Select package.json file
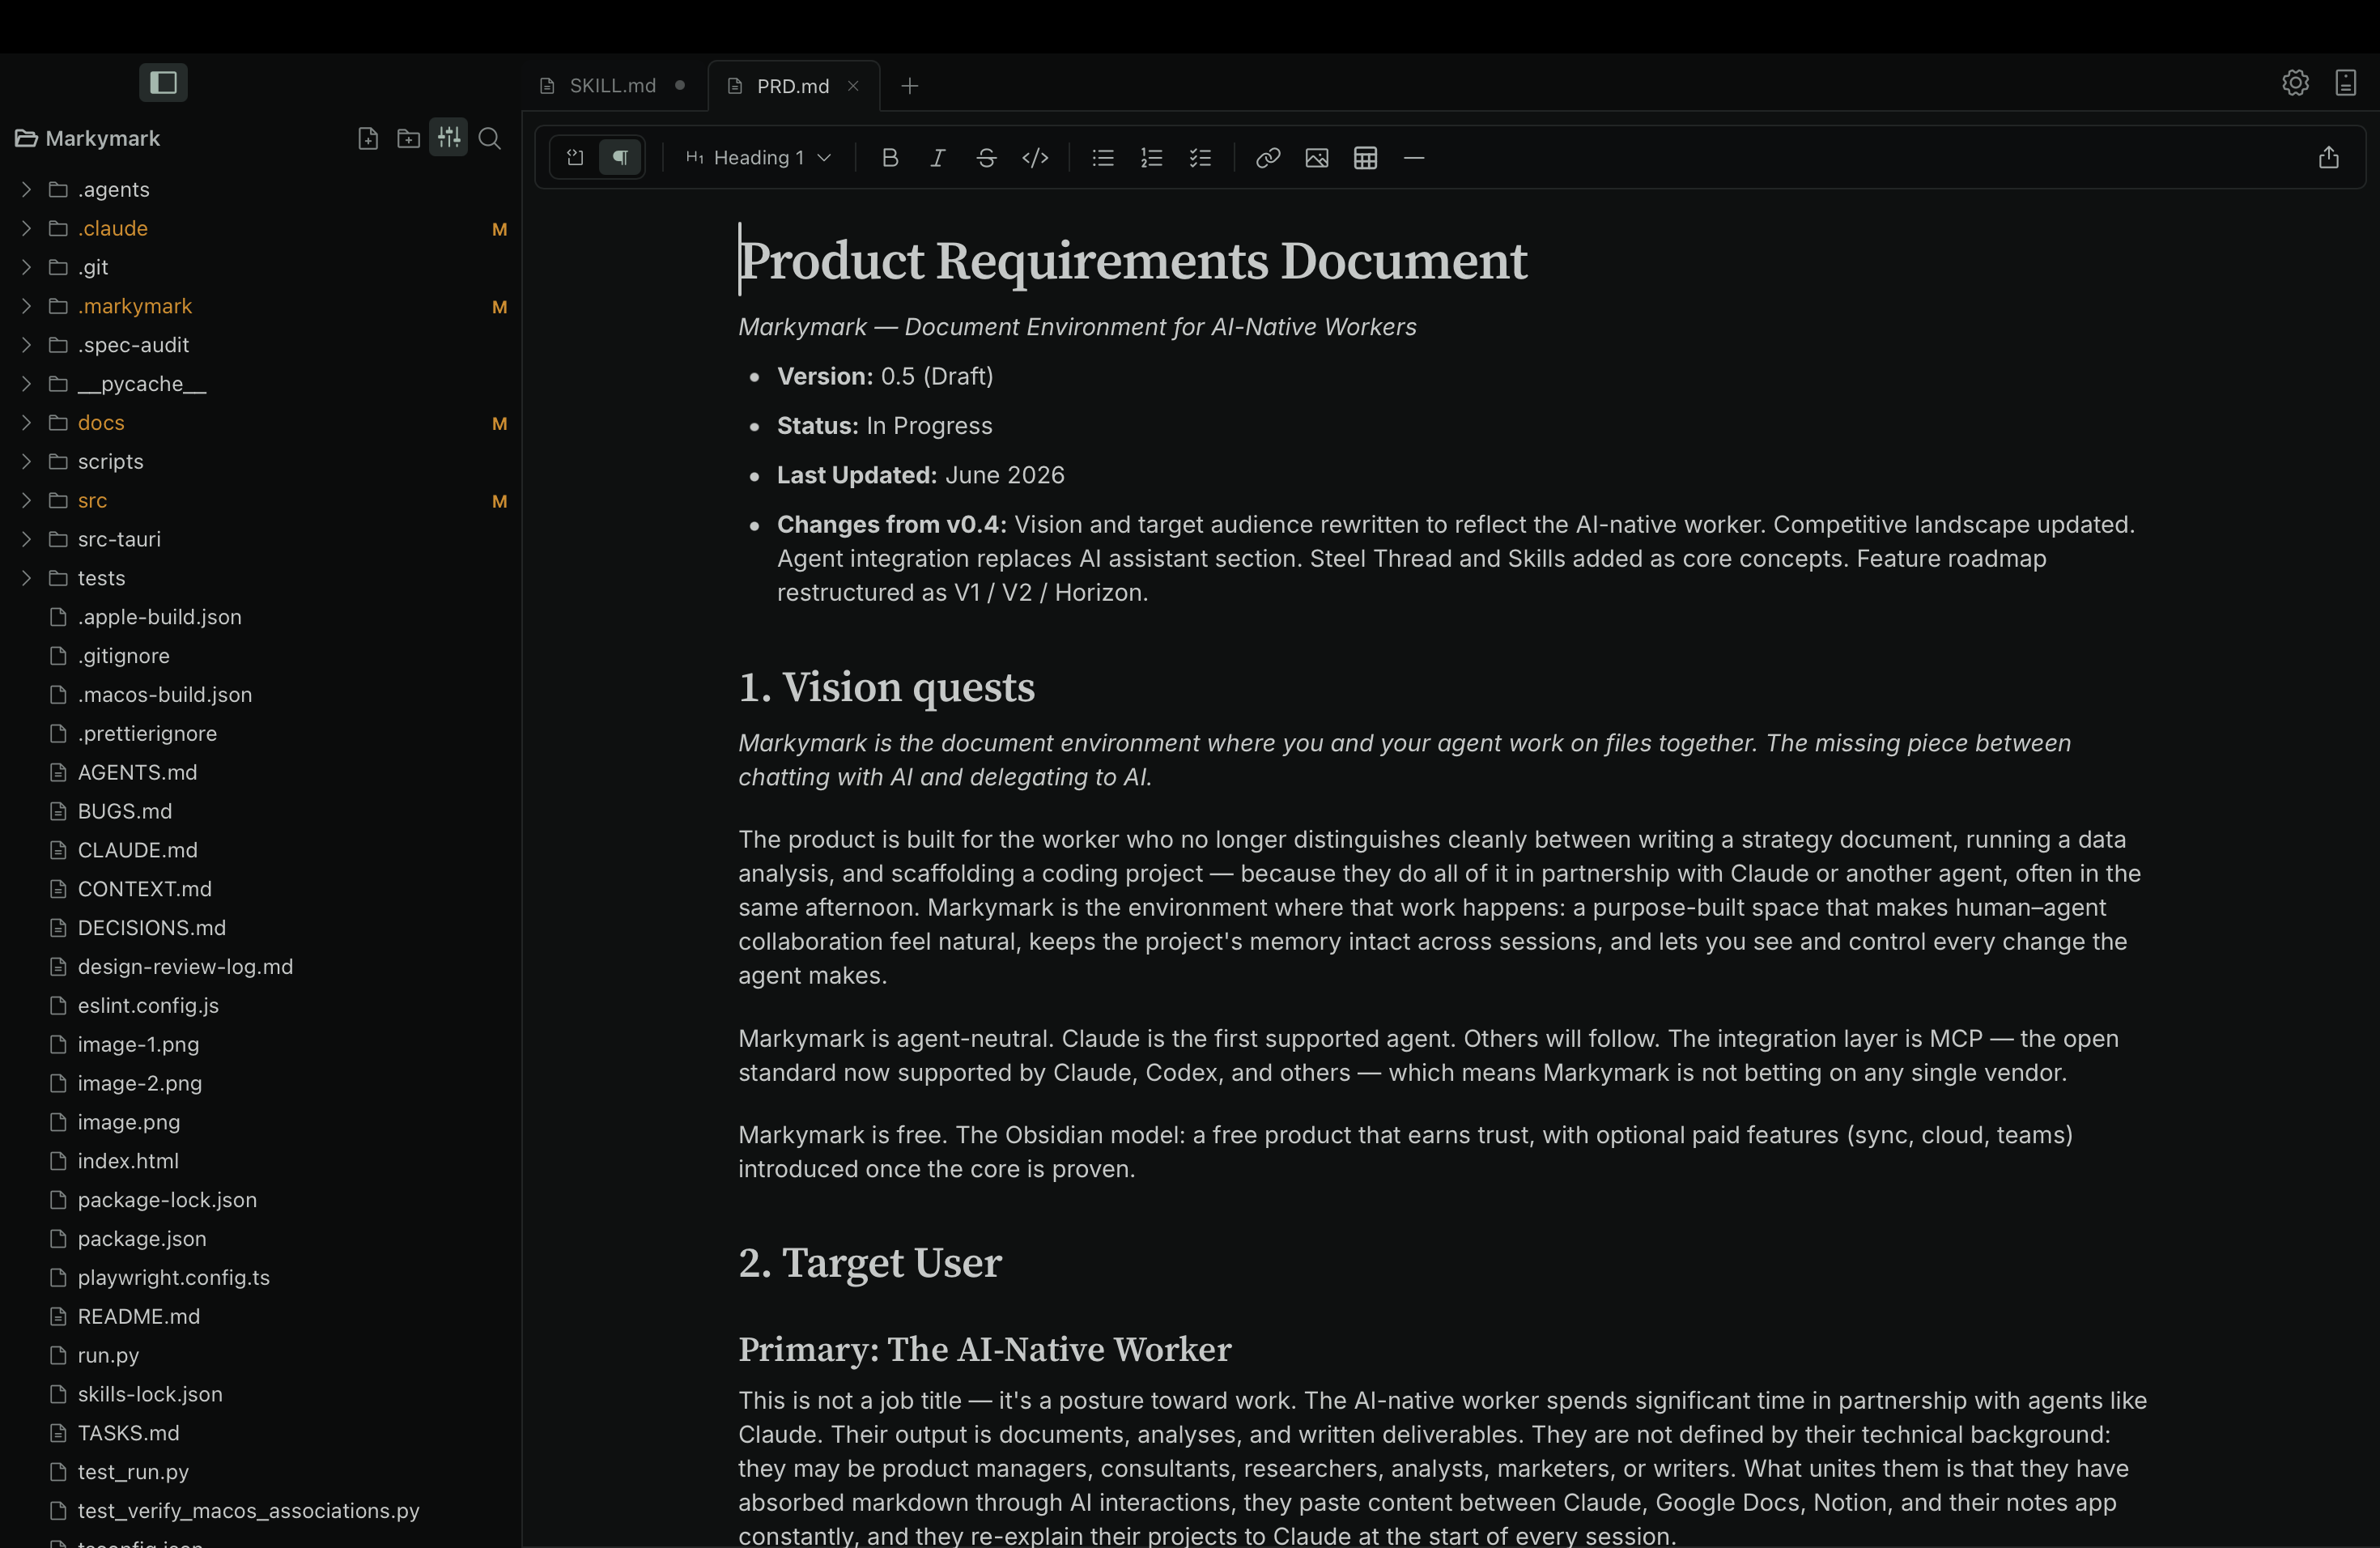 tap(260, 1239)
